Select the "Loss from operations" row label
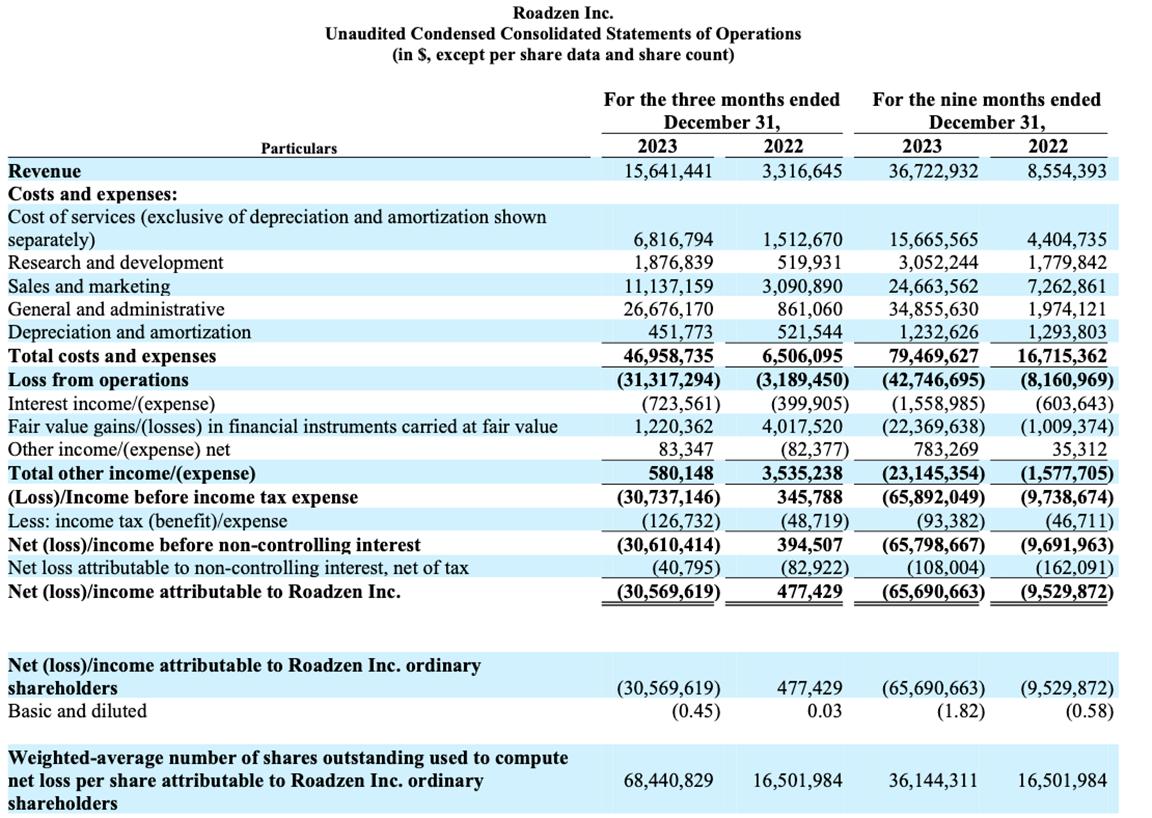 click(x=98, y=380)
